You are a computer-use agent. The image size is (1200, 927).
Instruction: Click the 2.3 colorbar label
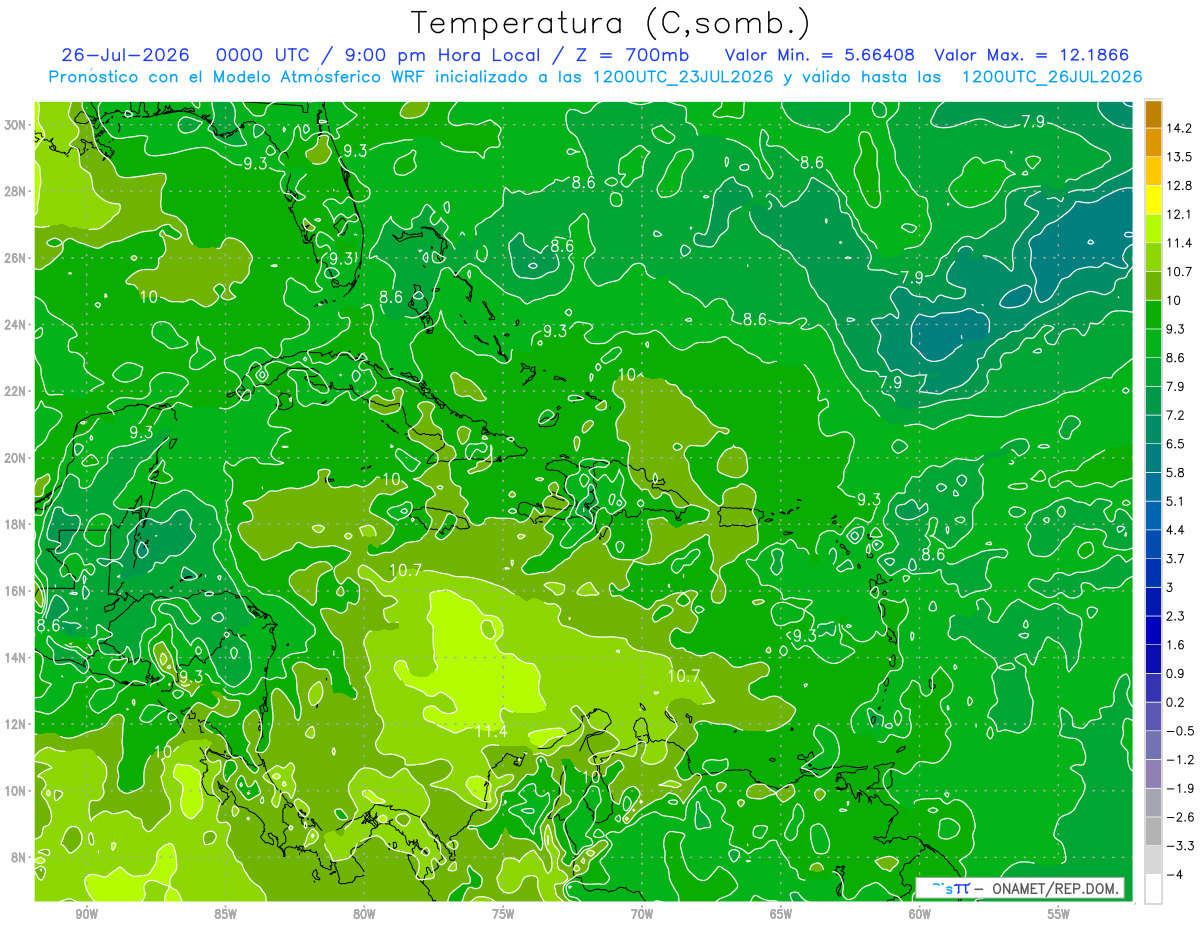(1176, 616)
